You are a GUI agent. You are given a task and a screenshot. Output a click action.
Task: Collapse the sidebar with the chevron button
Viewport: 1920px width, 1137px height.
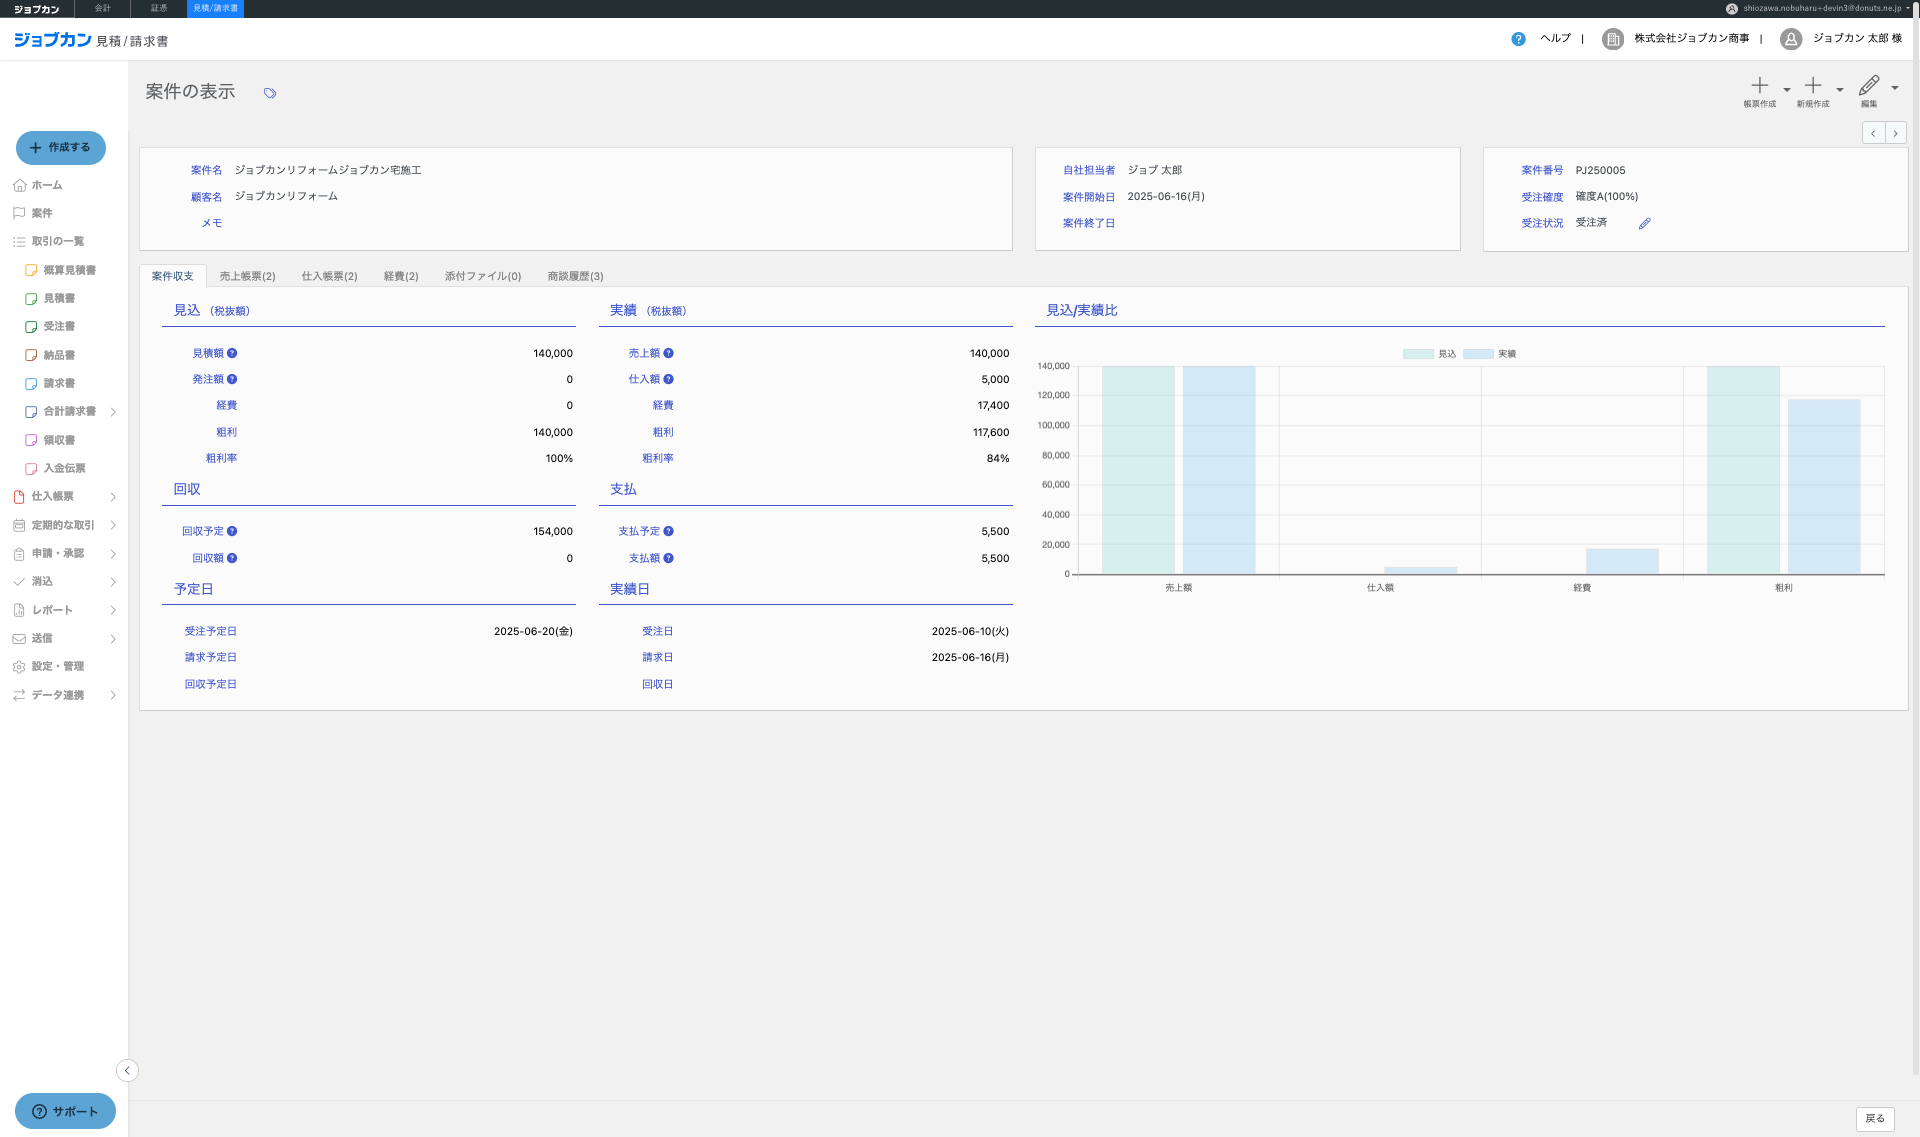pyautogui.click(x=127, y=1070)
